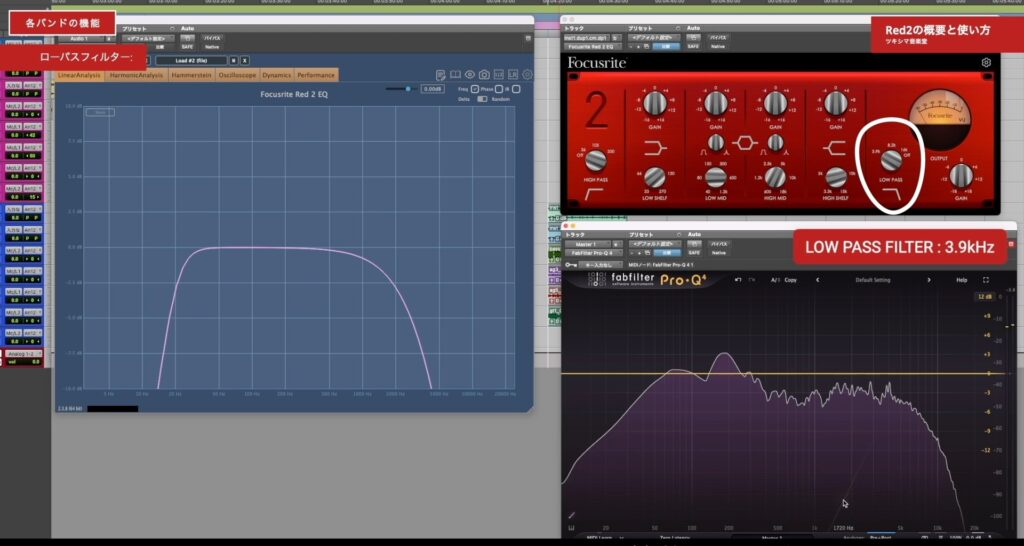Adjust the LOW MID frequency knob
The image size is (1024, 546).
716,177
